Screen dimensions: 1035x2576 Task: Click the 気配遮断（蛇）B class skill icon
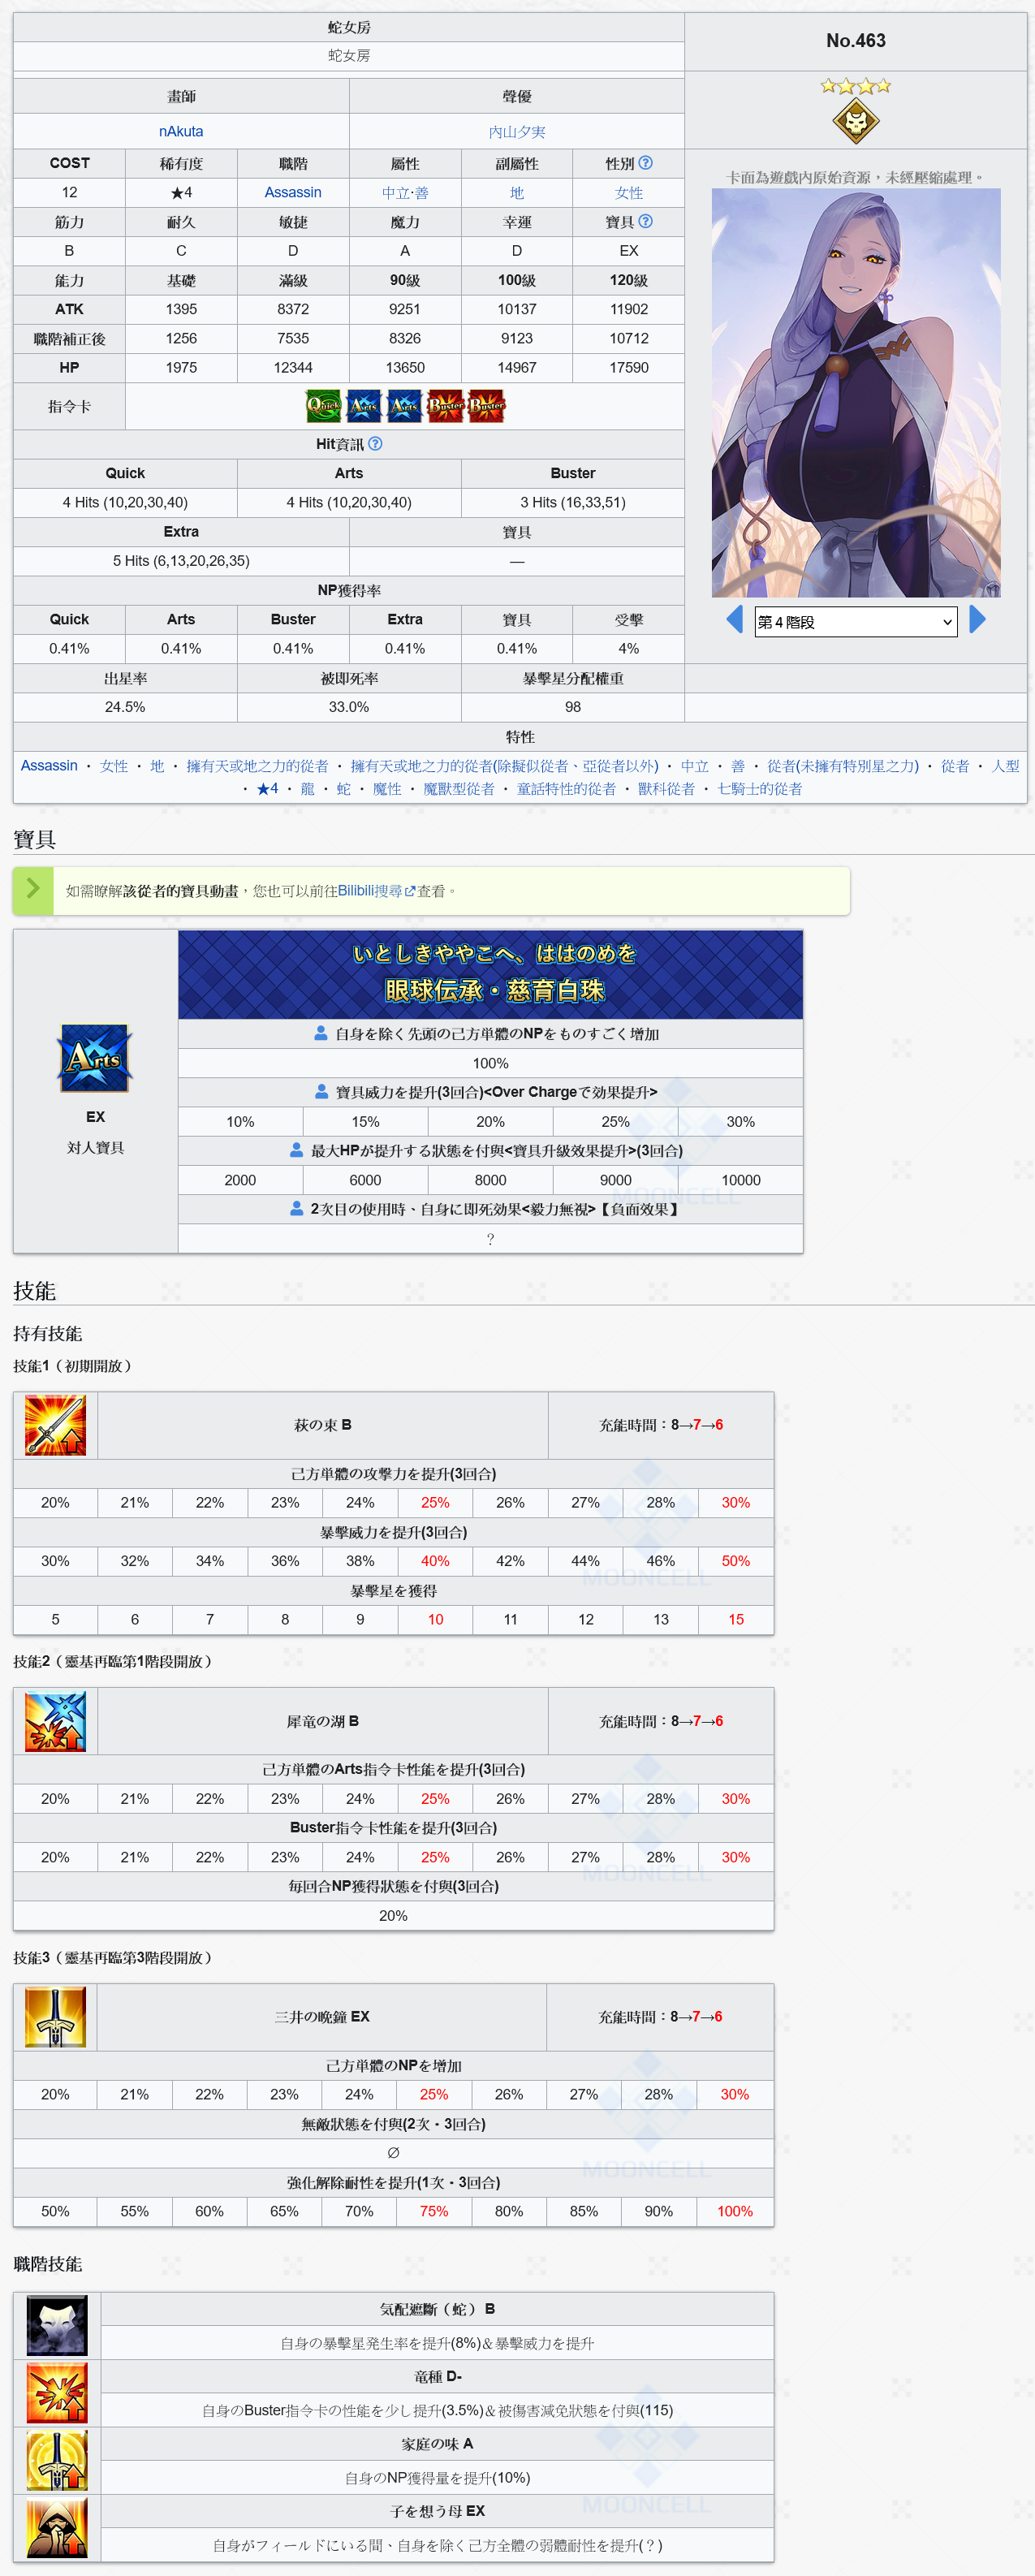point(57,2326)
